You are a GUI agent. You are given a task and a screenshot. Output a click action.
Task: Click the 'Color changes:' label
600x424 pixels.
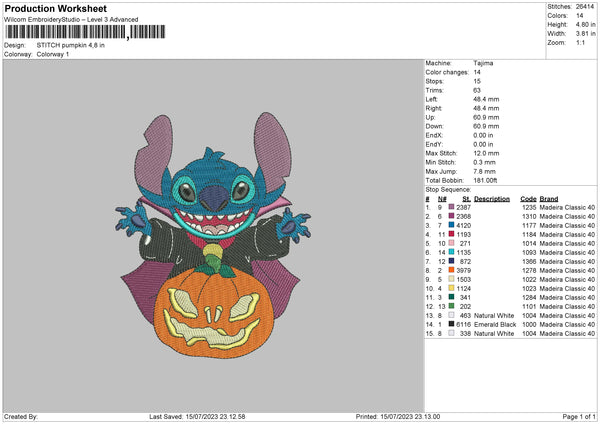(447, 72)
